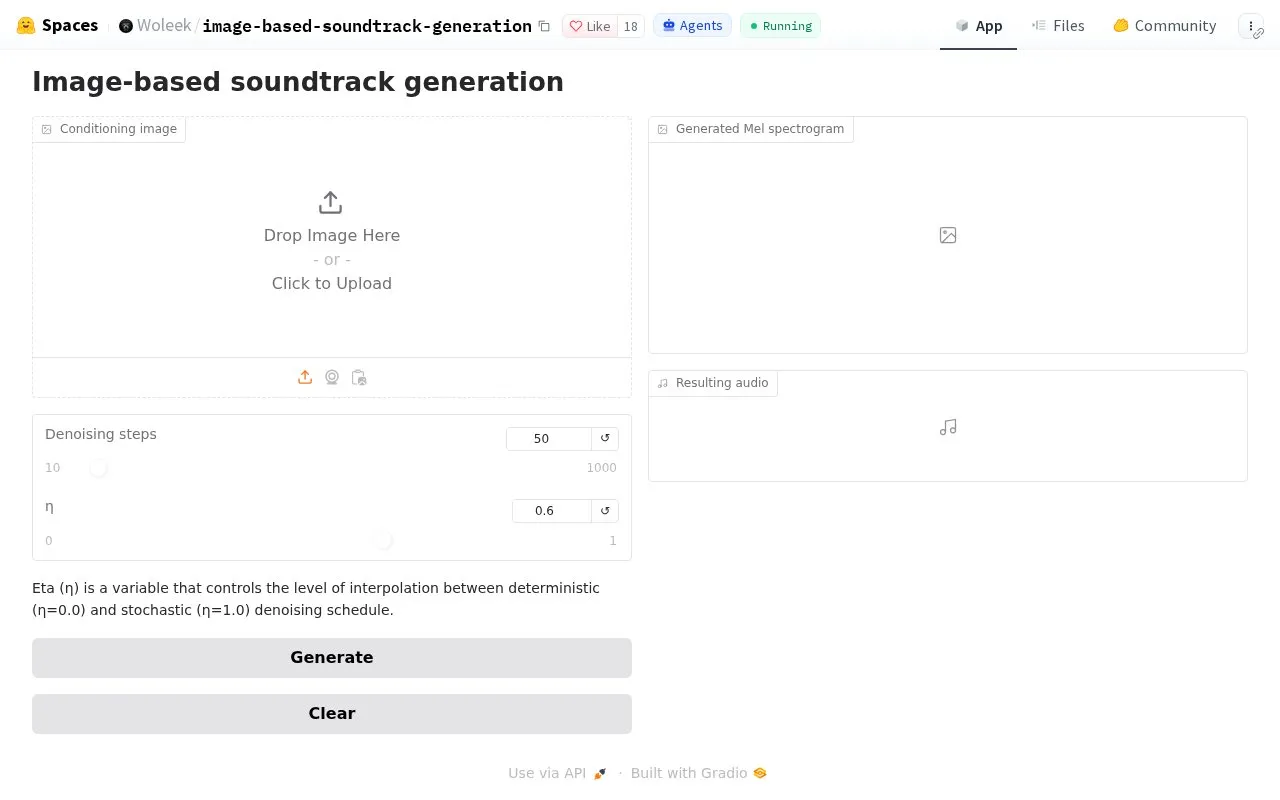The image size is (1280, 800).
Task: Click the Running status badge
Action: [780, 26]
